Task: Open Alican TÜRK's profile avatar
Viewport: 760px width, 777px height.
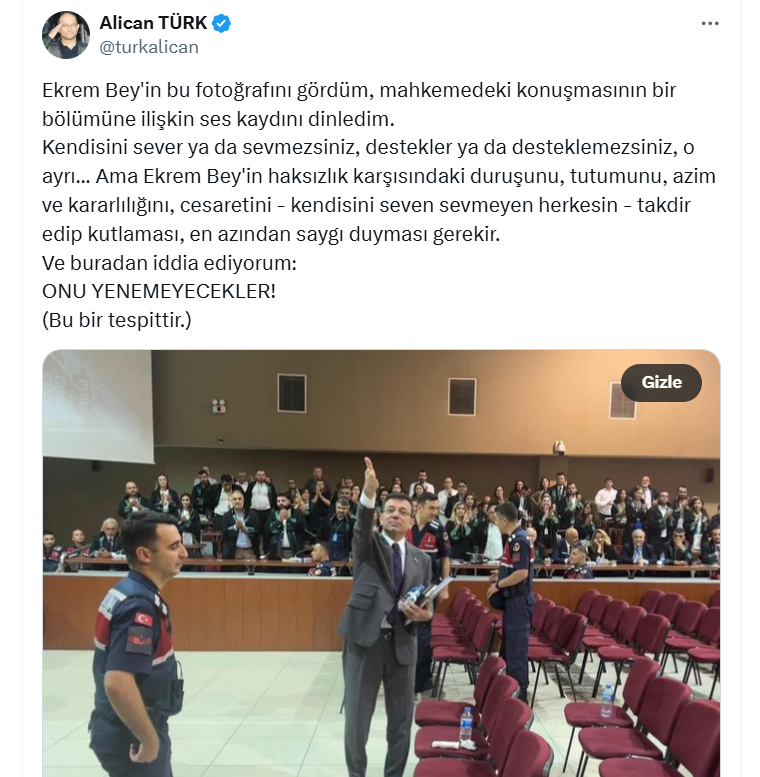Action: pos(66,35)
